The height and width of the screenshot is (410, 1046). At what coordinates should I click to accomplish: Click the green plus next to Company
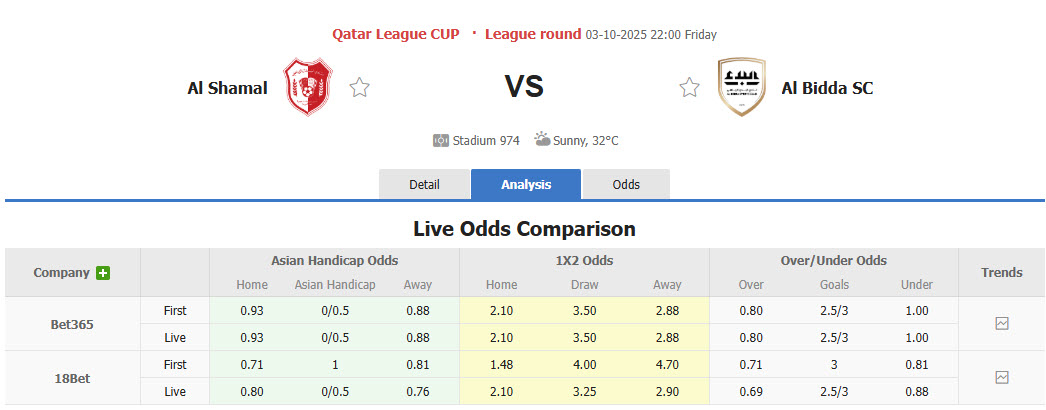[x=103, y=273]
